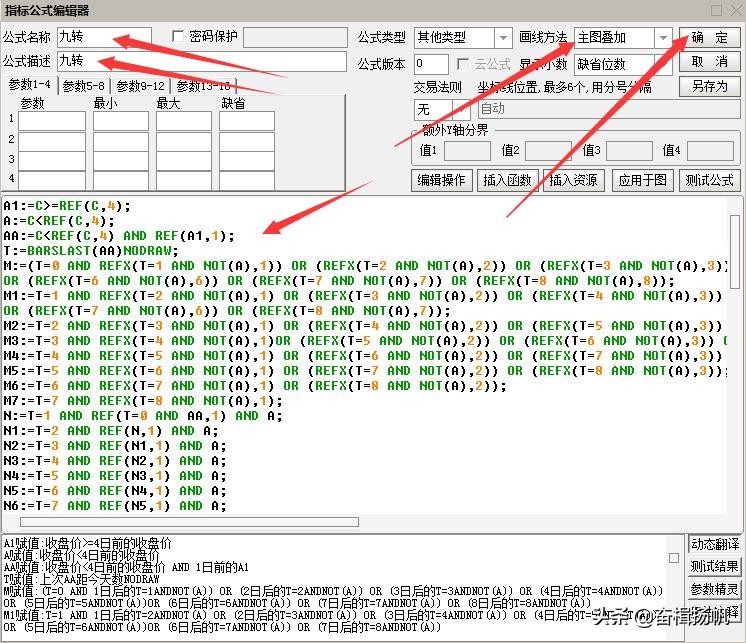The image size is (746, 643).
Task: Click parameter row 1 最小 field
Action: [x=121, y=121]
